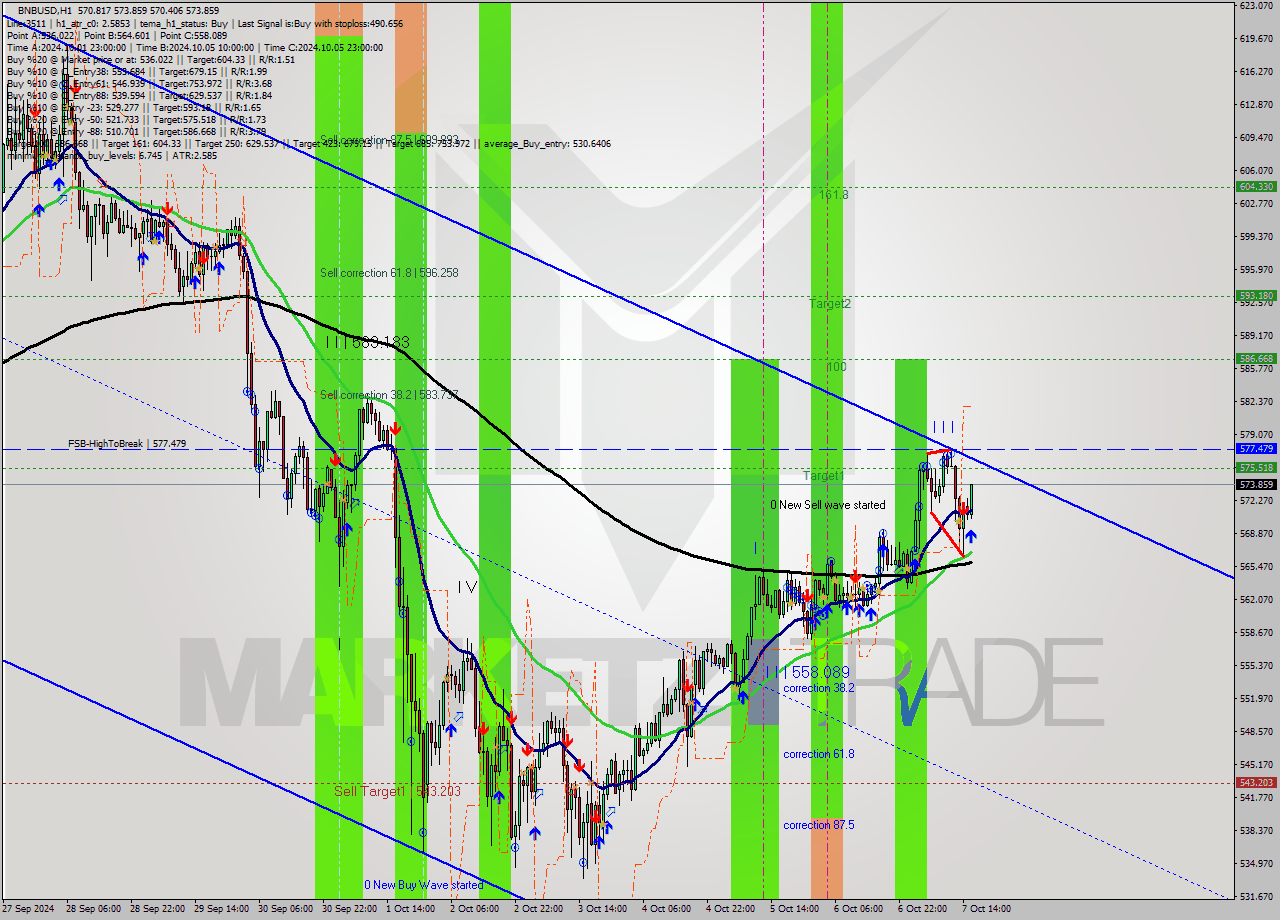Image resolution: width=1280 pixels, height=920 pixels.
Task: Click the 577.479 price tag on axis
Action: pyautogui.click(x=1256, y=449)
